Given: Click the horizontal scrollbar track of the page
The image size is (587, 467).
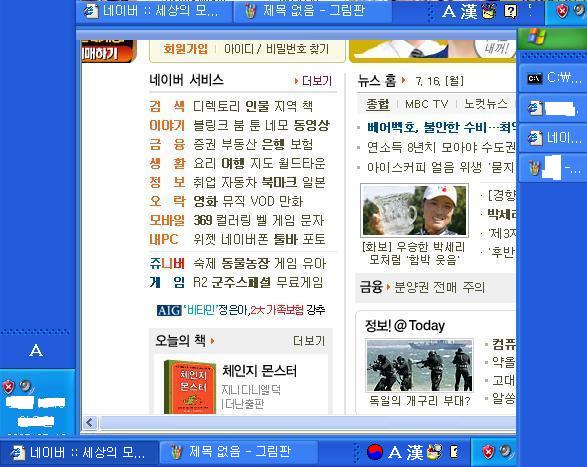Looking at the screenshot, I should coord(307,422).
